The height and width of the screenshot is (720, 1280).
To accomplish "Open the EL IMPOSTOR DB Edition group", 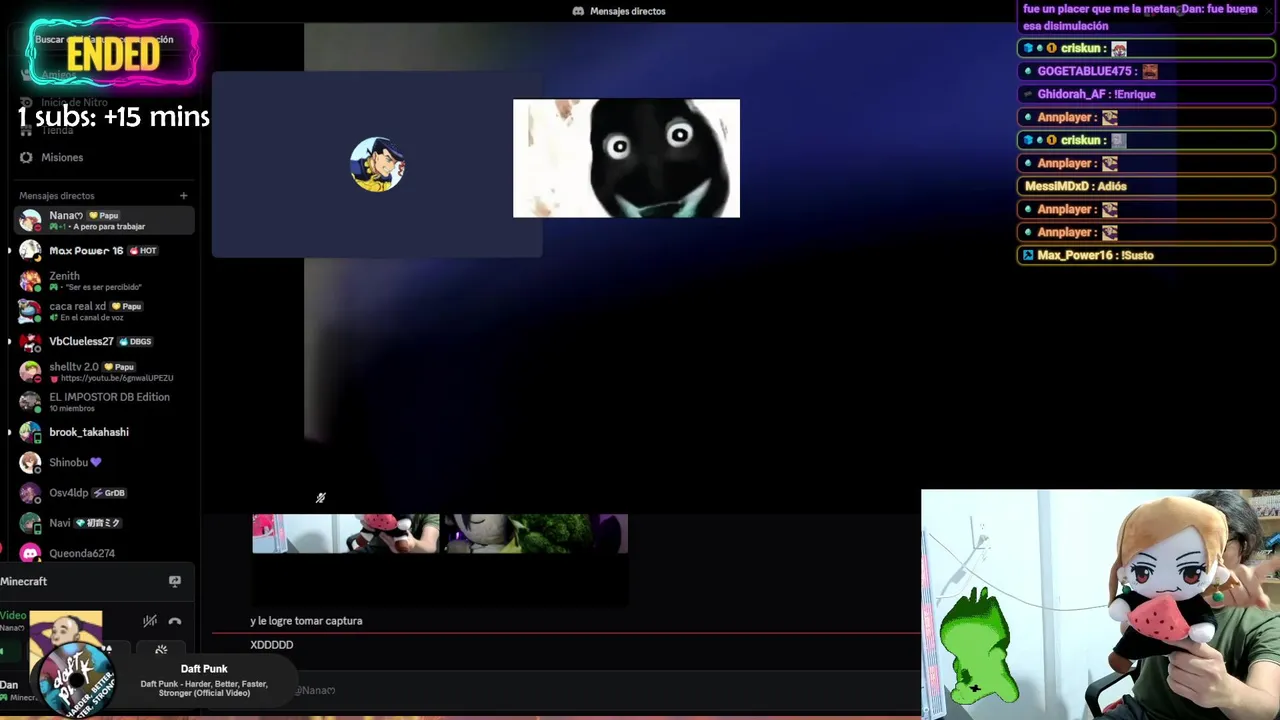I will coord(104,402).
